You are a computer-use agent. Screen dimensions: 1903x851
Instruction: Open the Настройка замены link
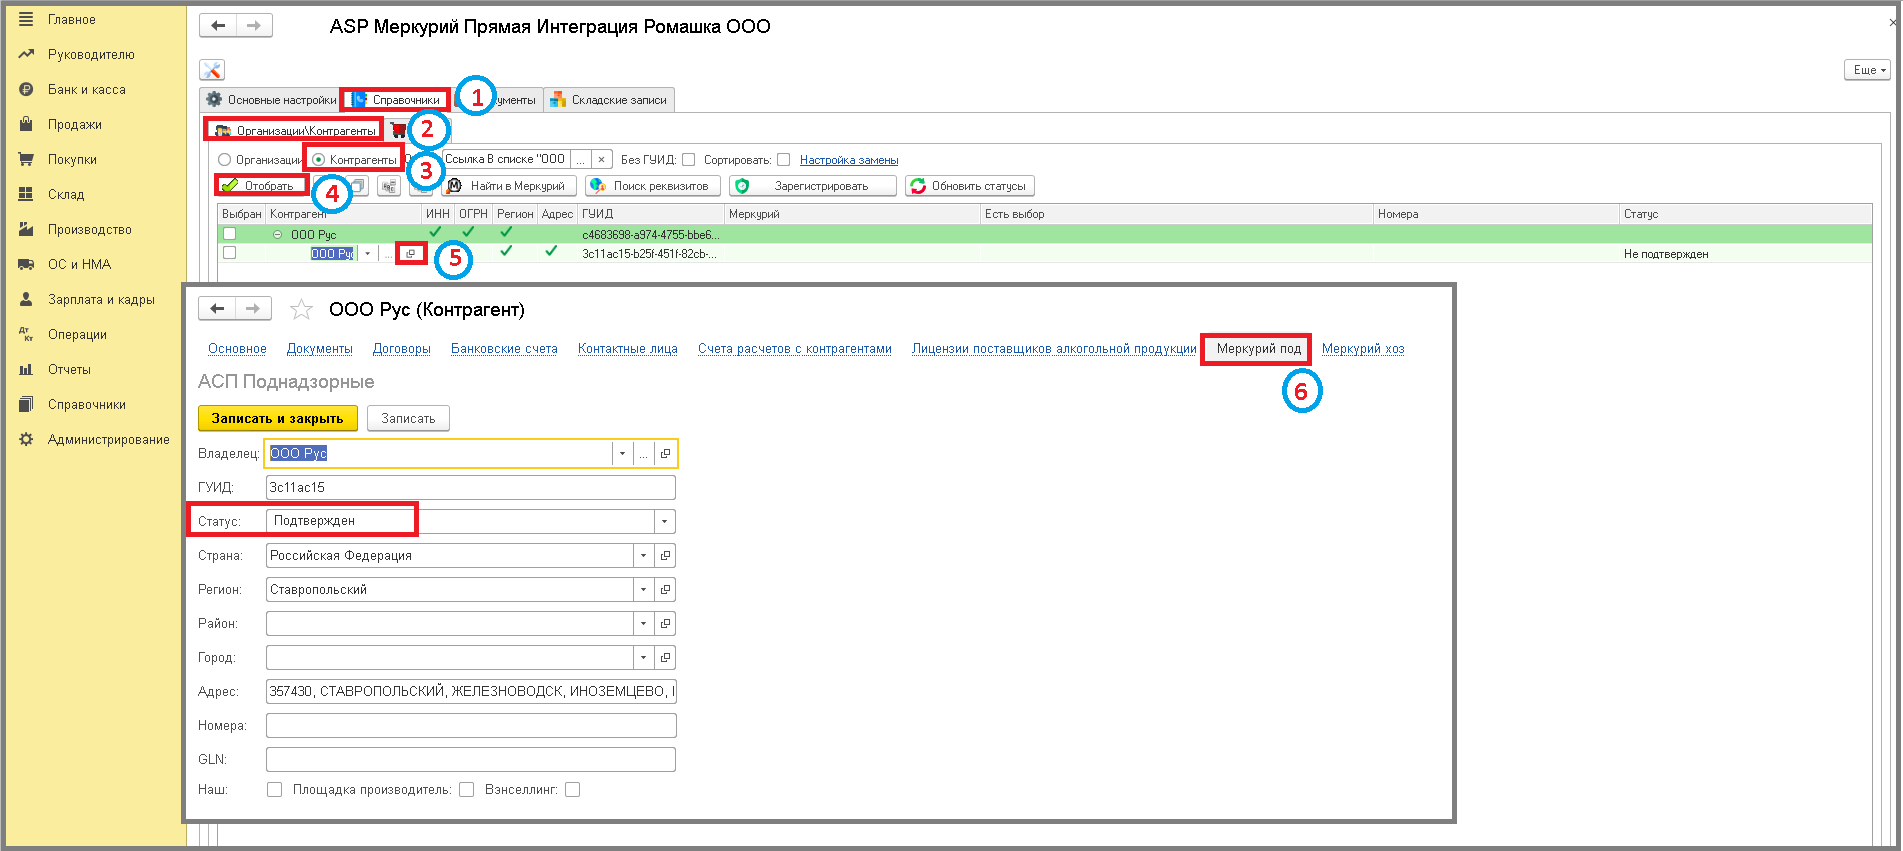849,160
